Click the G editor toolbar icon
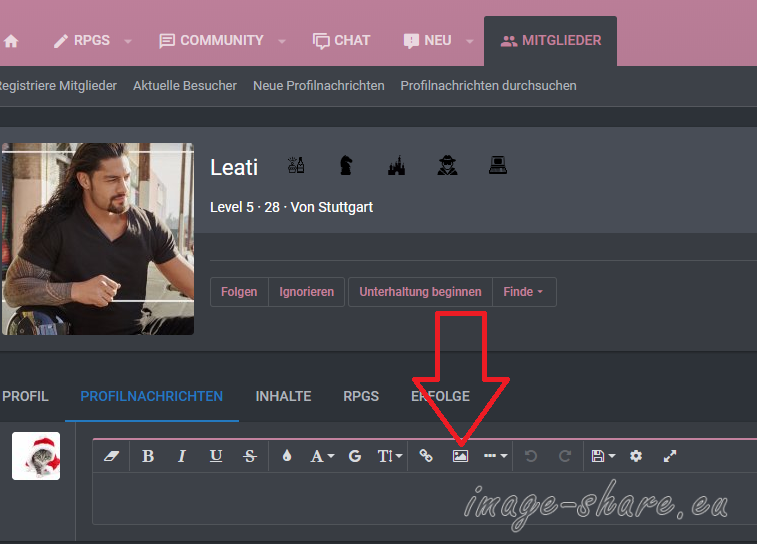This screenshot has height=544, width=757. 355,456
